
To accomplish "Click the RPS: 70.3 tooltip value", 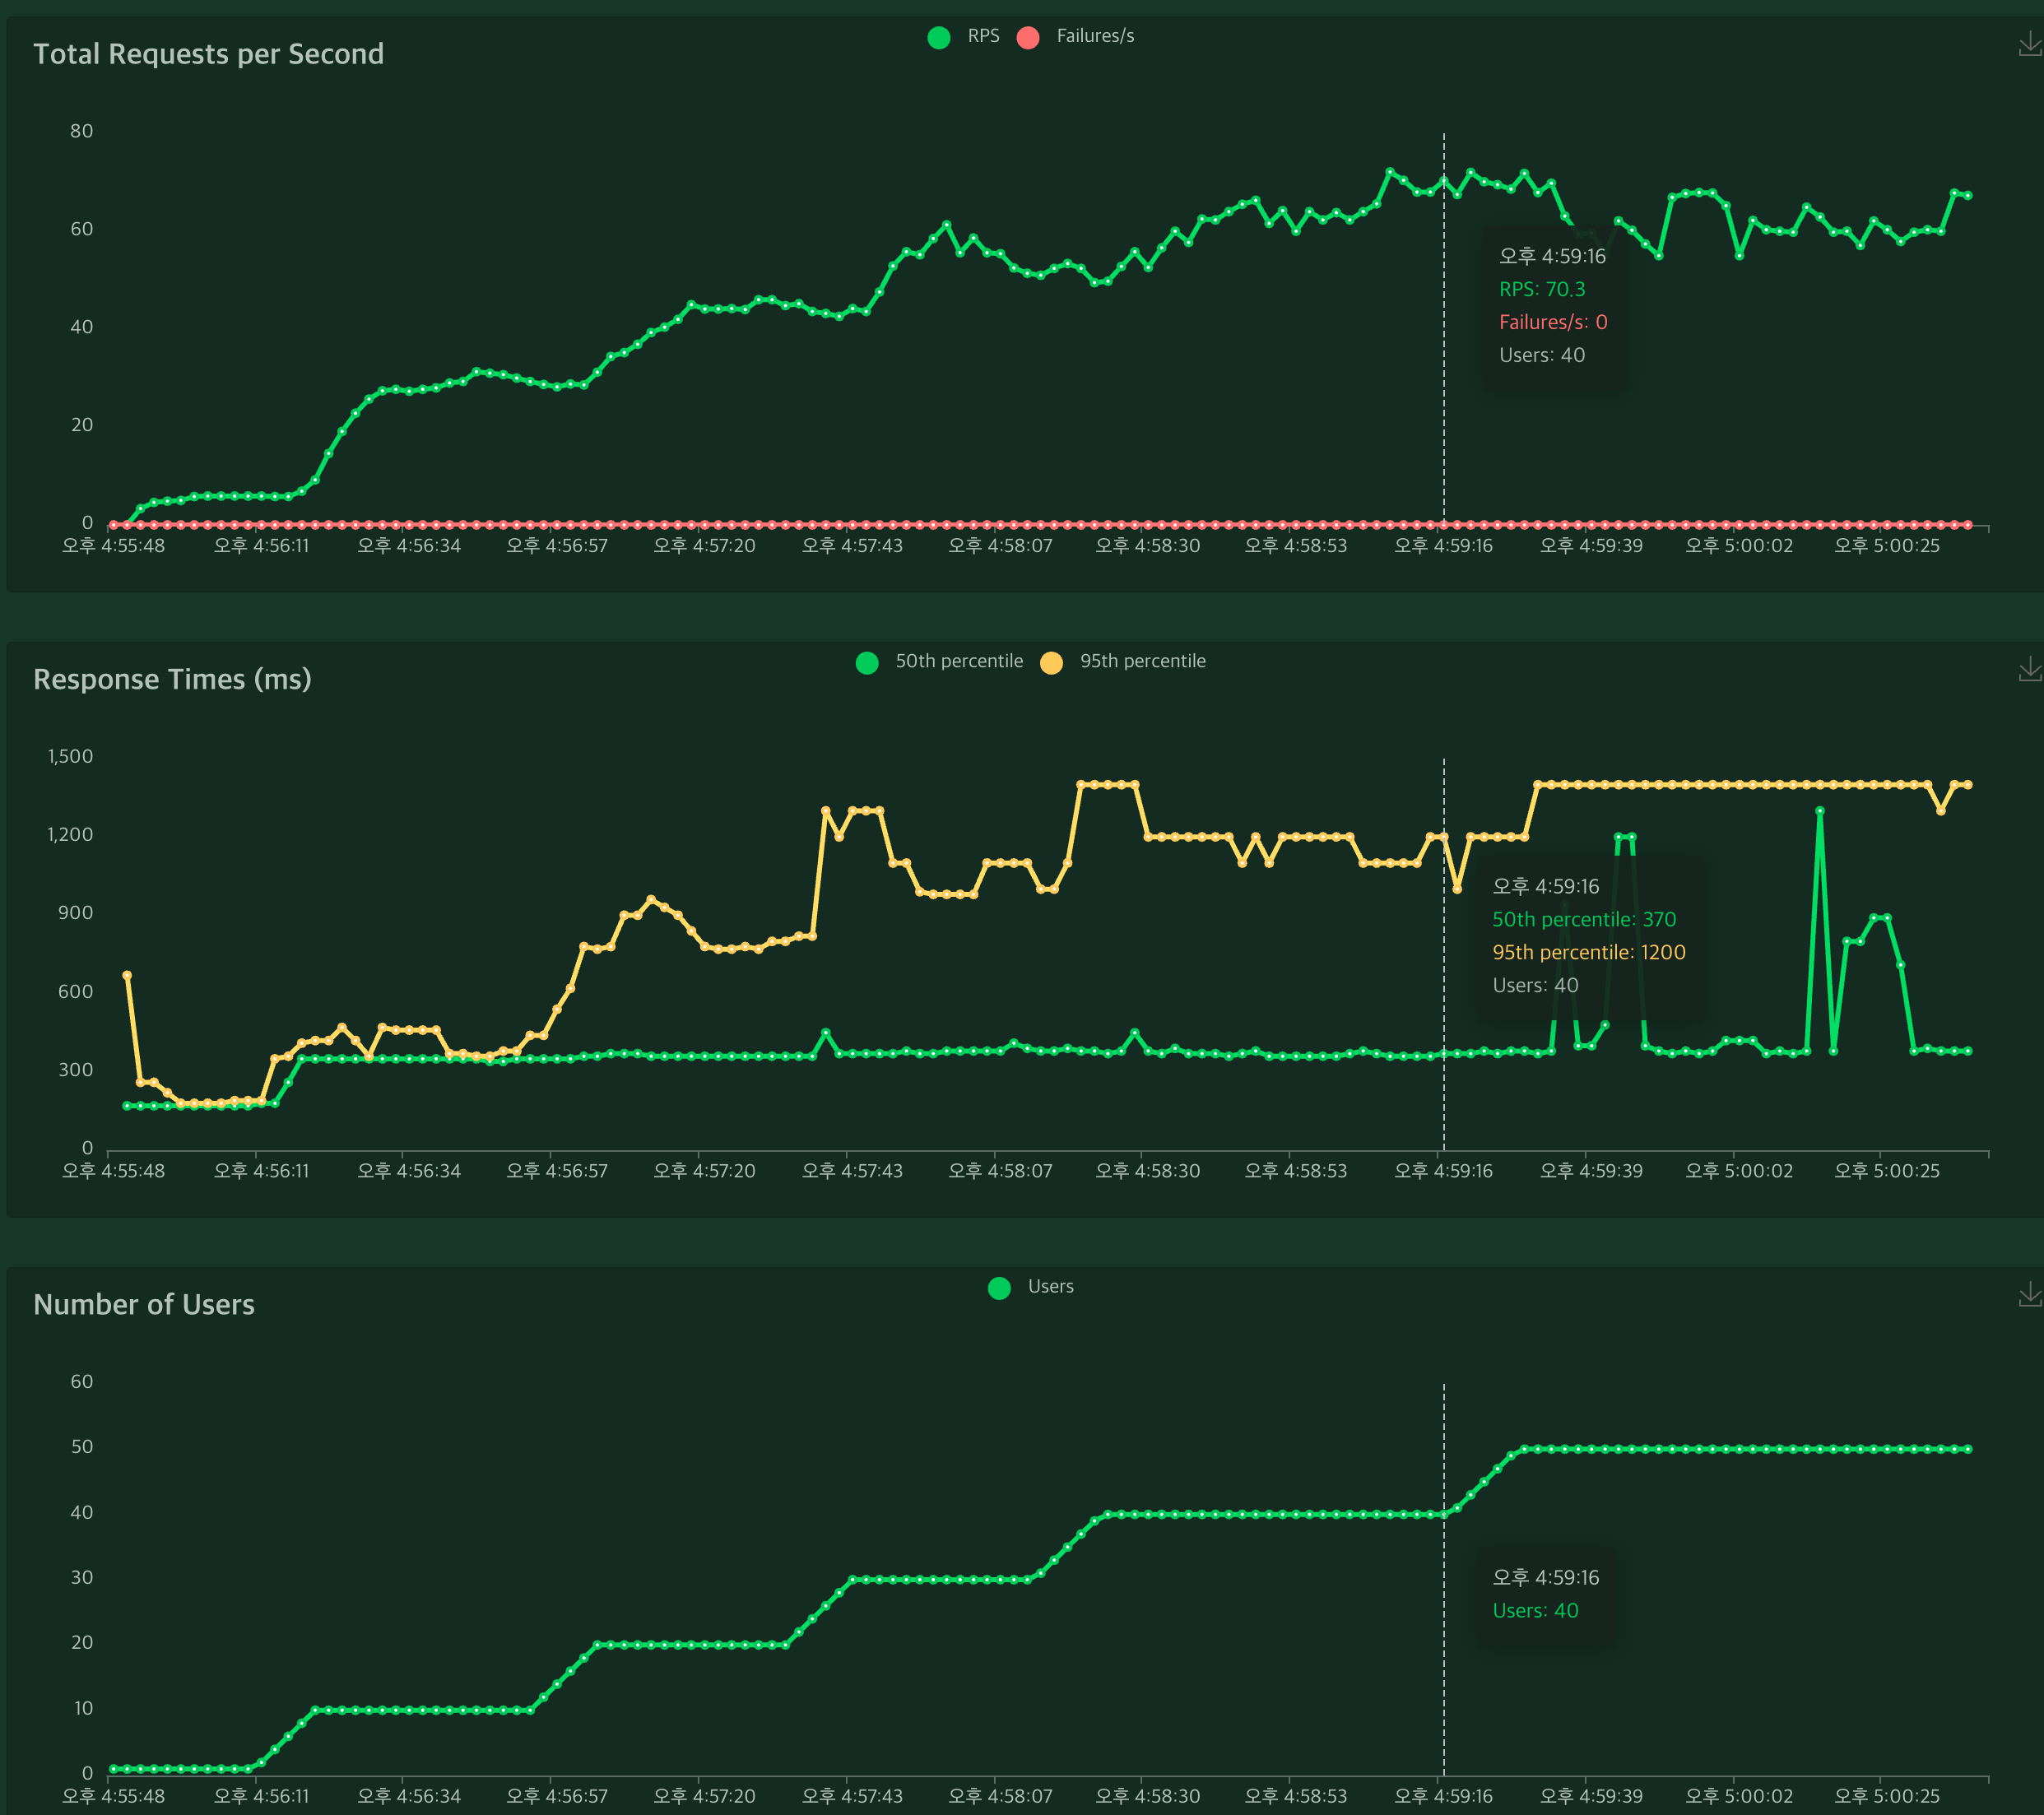I will point(1541,289).
